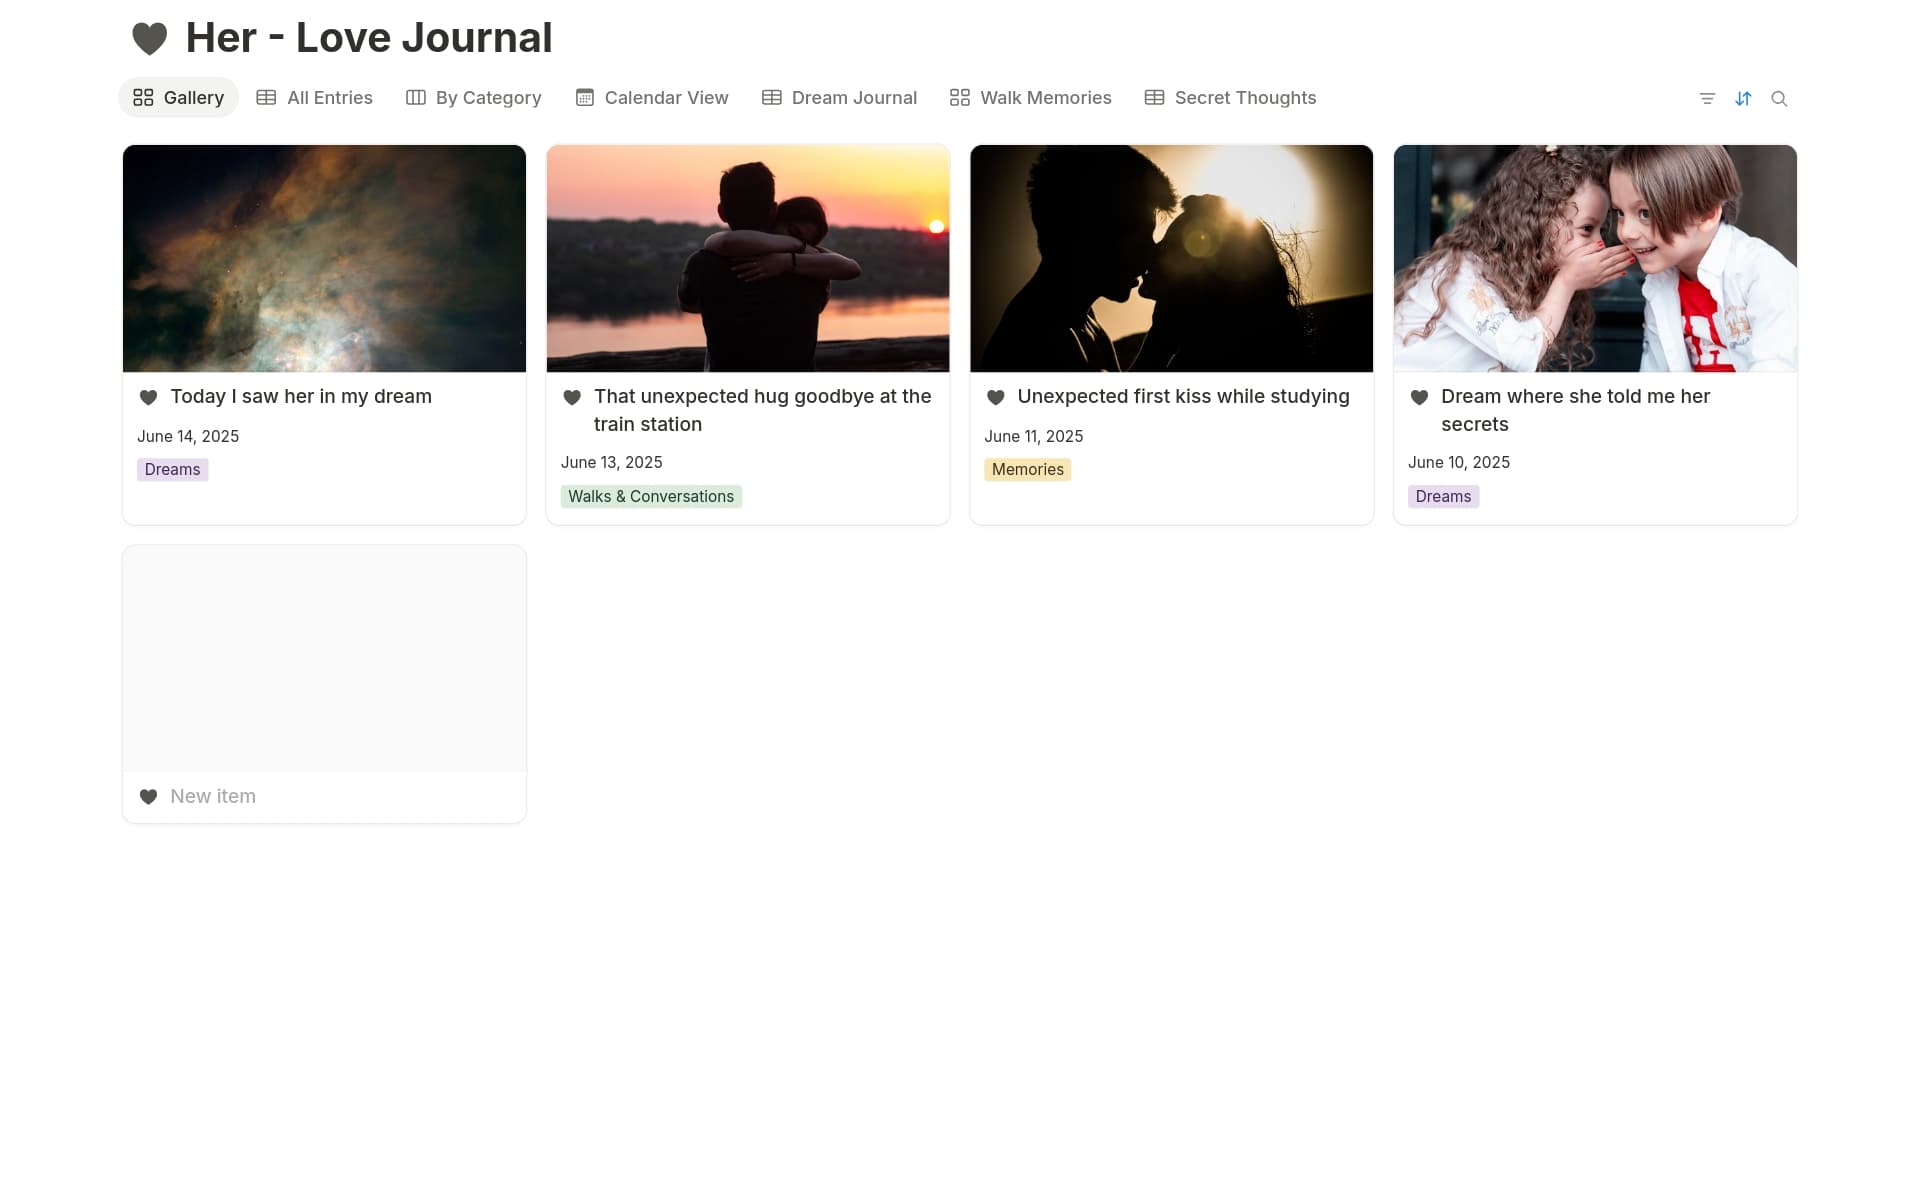The height and width of the screenshot is (1199, 1920).
Task: Click New item to add an entry
Action: (211, 796)
